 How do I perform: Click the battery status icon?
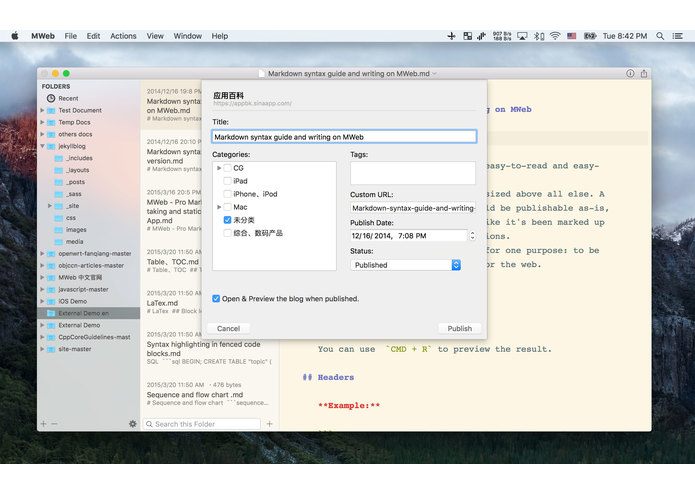pos(590,36)
